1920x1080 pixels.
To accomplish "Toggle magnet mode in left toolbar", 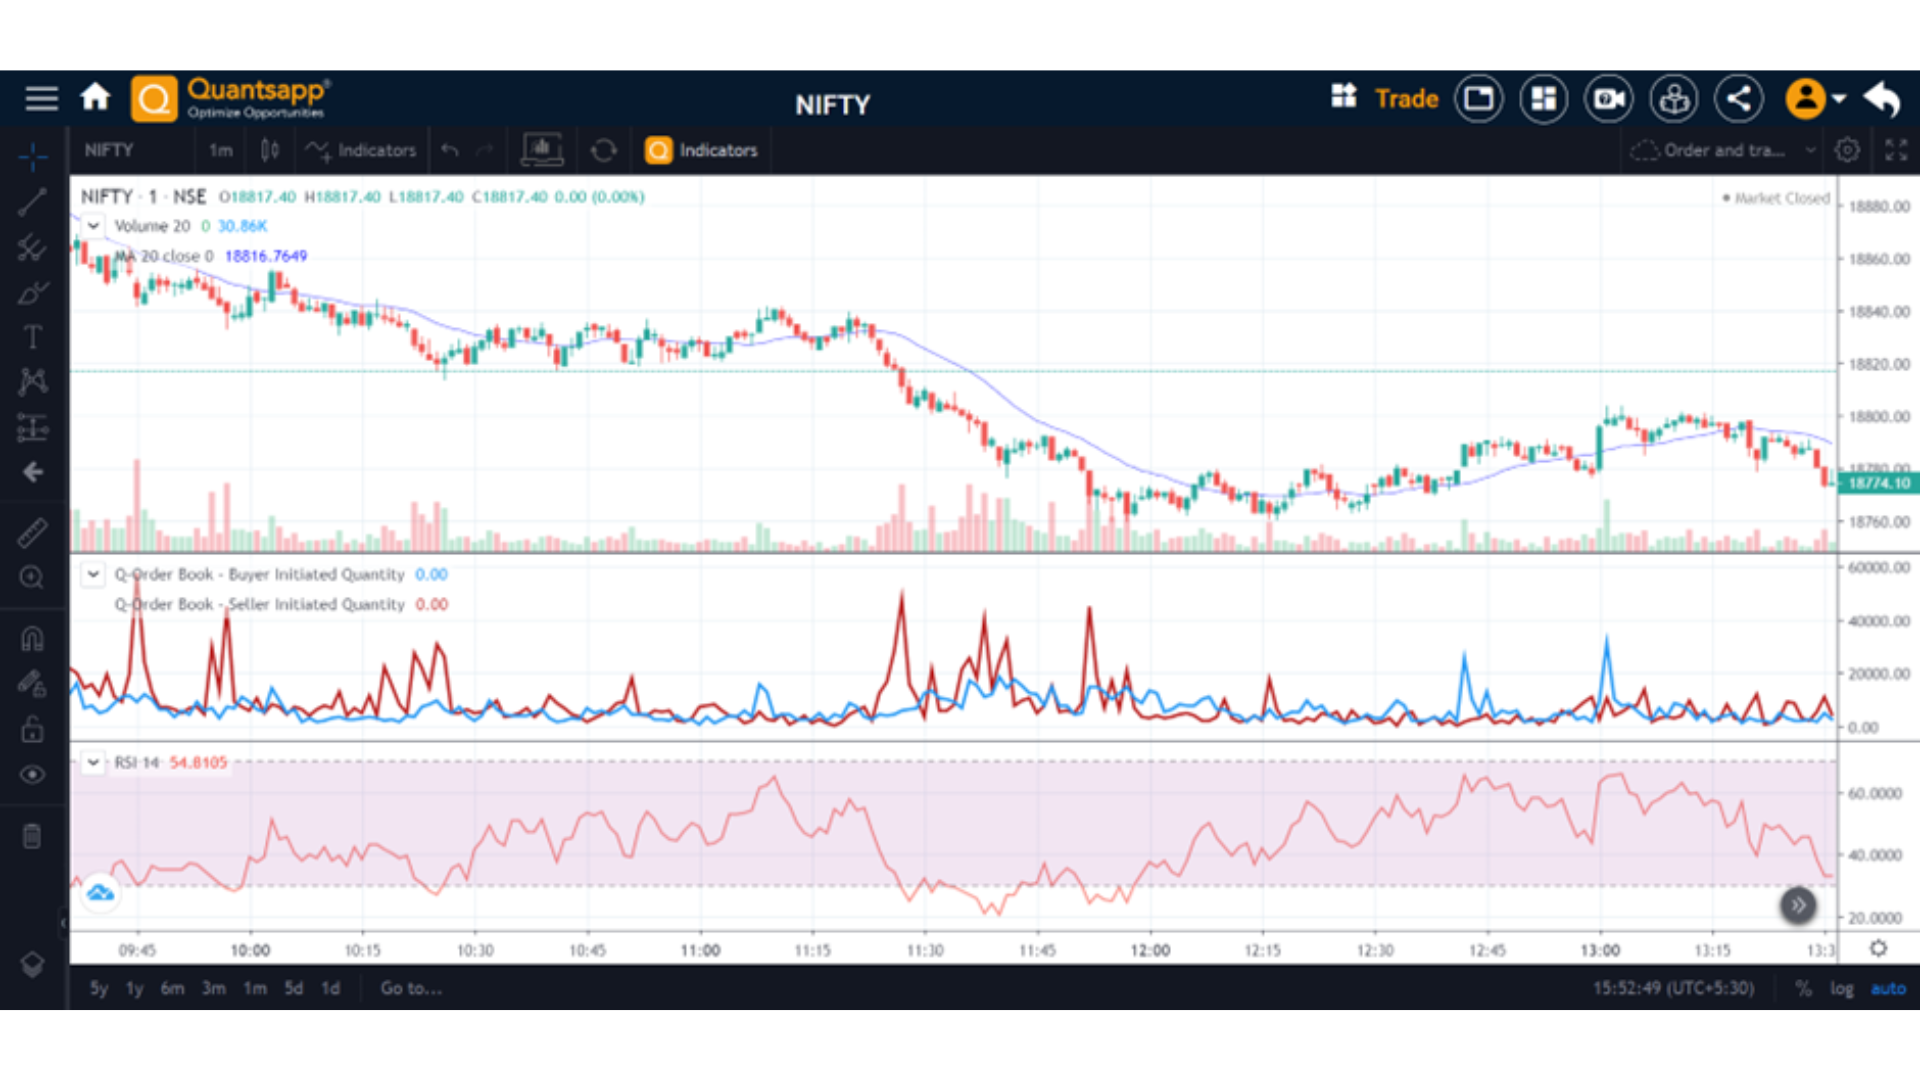I will pos(32,638).
